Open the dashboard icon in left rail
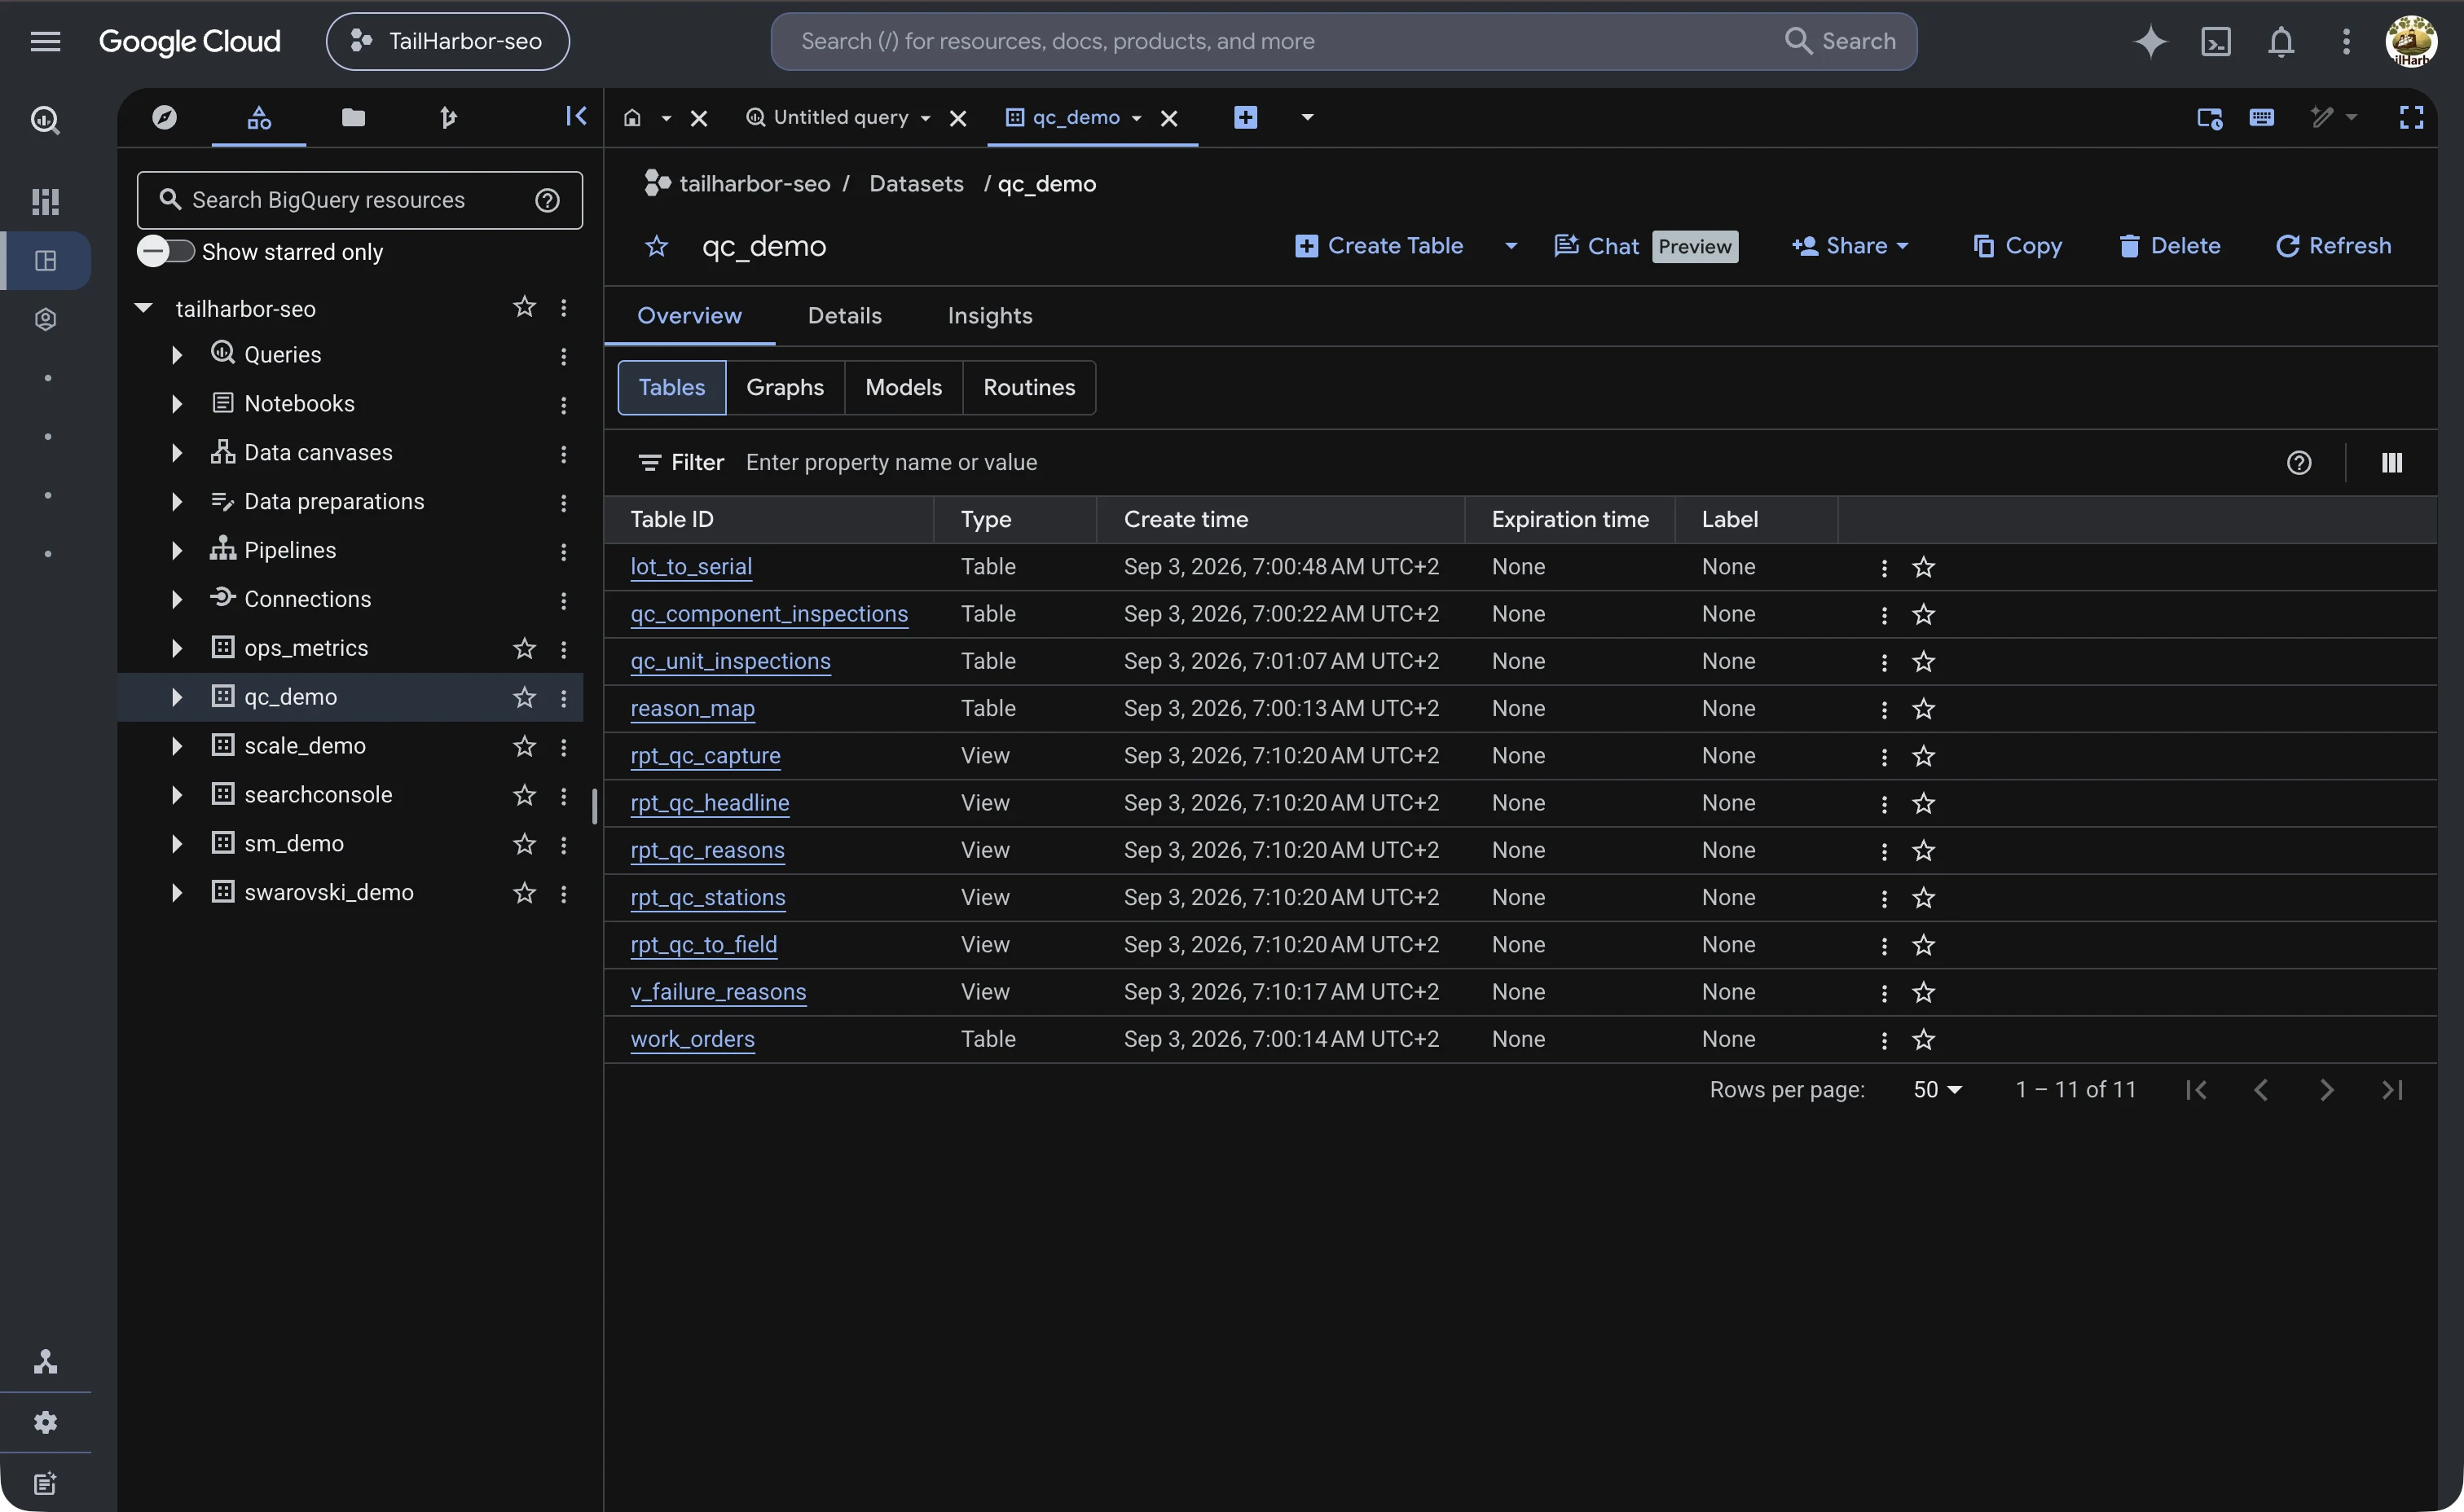Image resolution: width=2464 pixels, height=1512 pixels. (45, 202)
